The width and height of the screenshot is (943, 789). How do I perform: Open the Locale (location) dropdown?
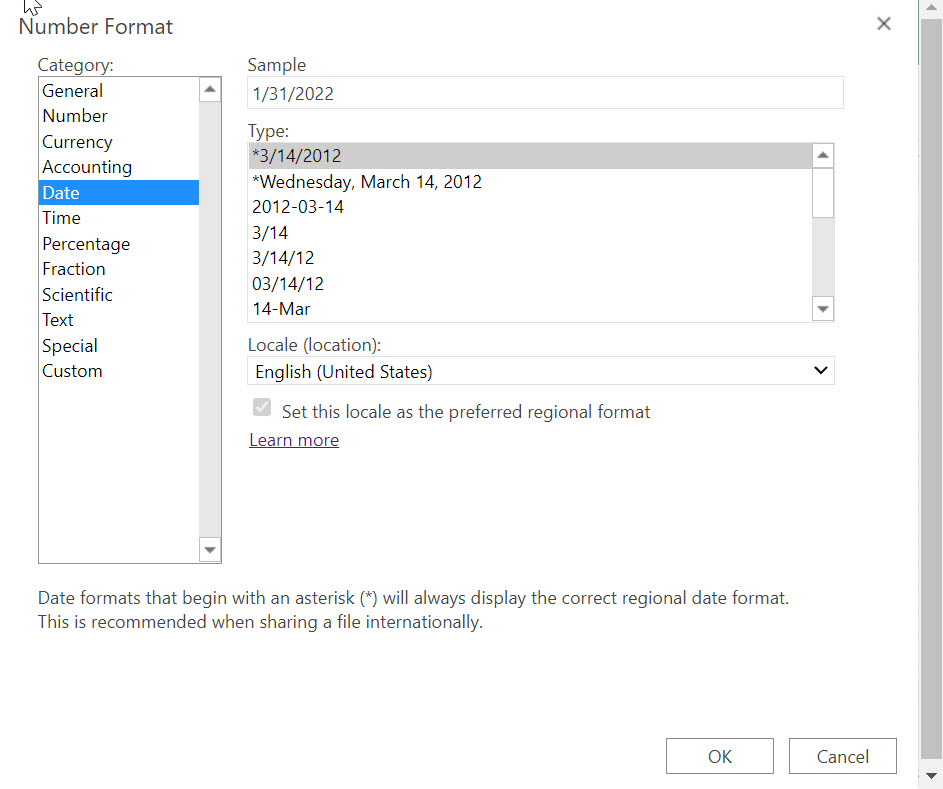point(820,370)
